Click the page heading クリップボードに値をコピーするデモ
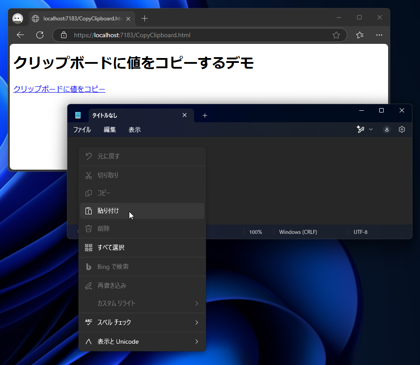 [134, 63]
